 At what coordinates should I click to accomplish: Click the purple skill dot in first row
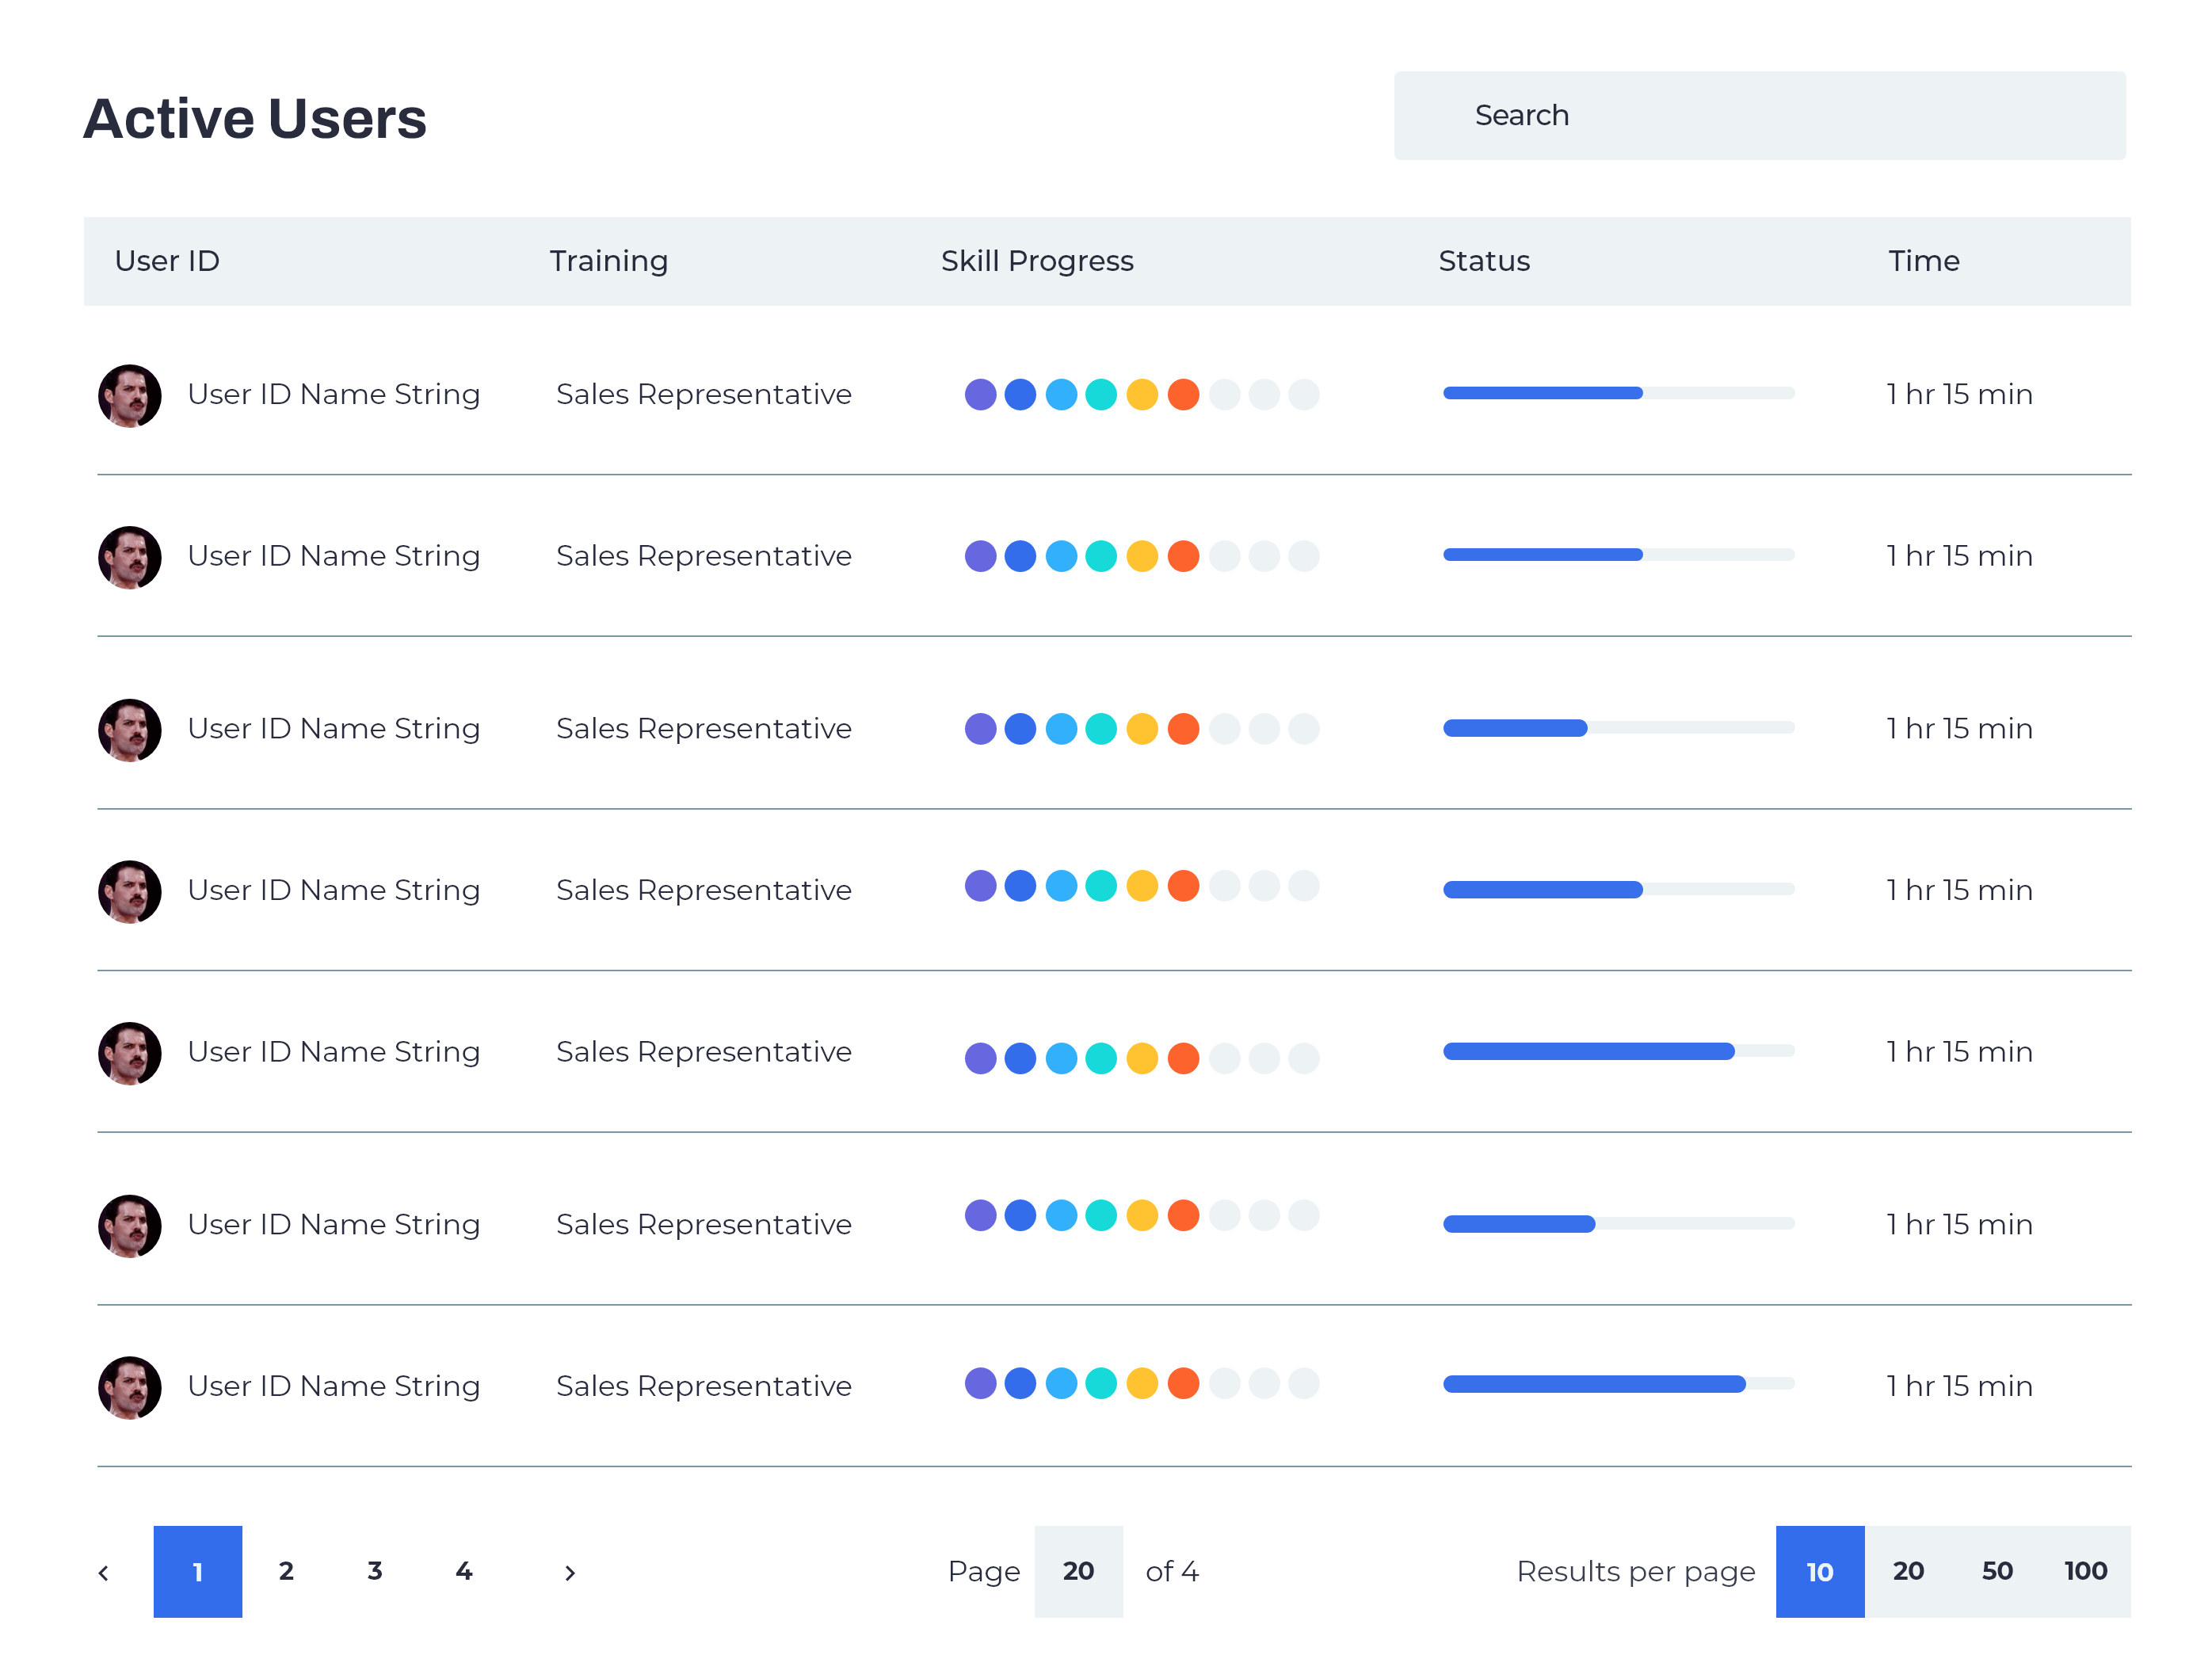point(980,394)
